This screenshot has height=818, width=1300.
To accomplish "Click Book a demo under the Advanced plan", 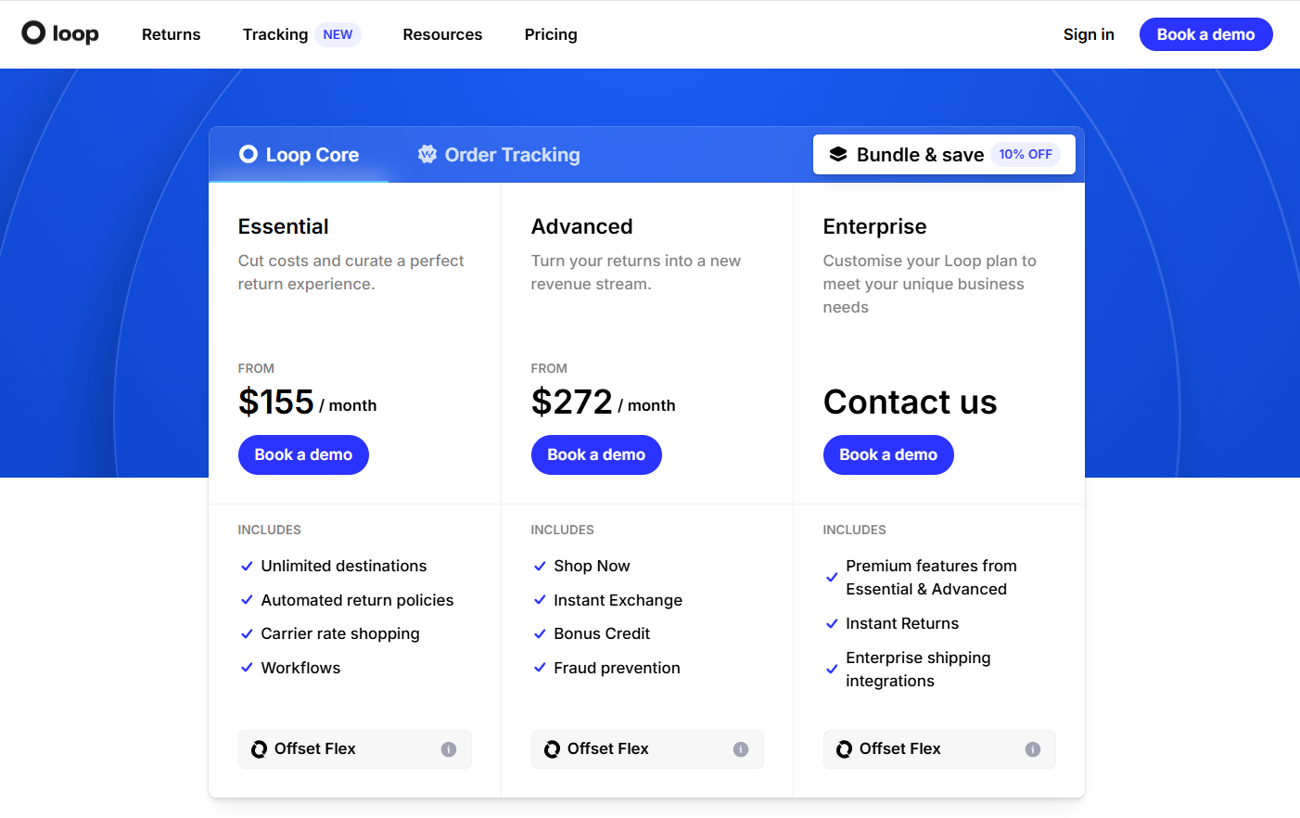I will coord(596,454).
